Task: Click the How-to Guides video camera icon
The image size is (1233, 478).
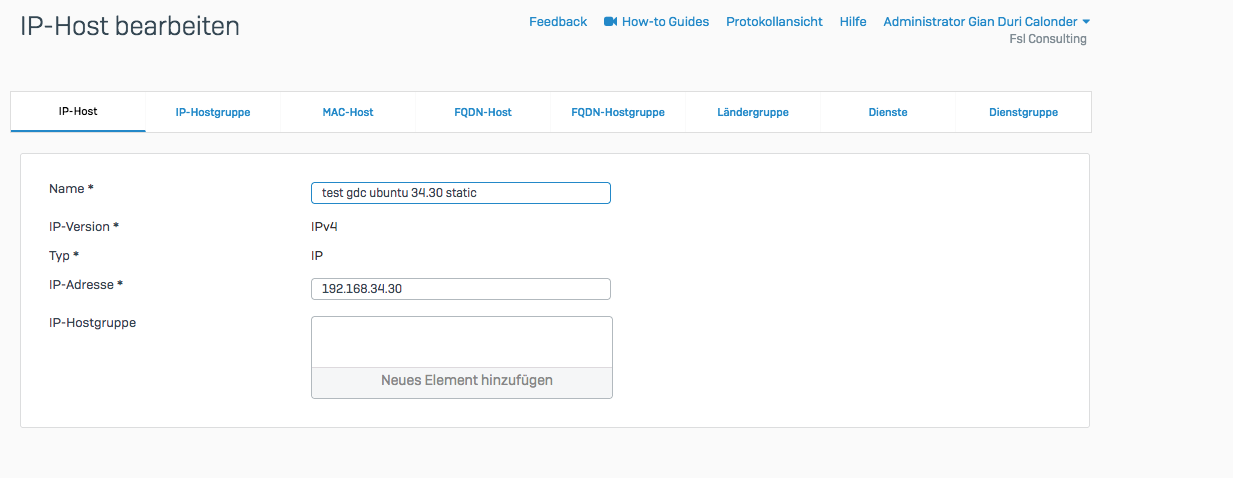Action: click(x=610, y=22)
